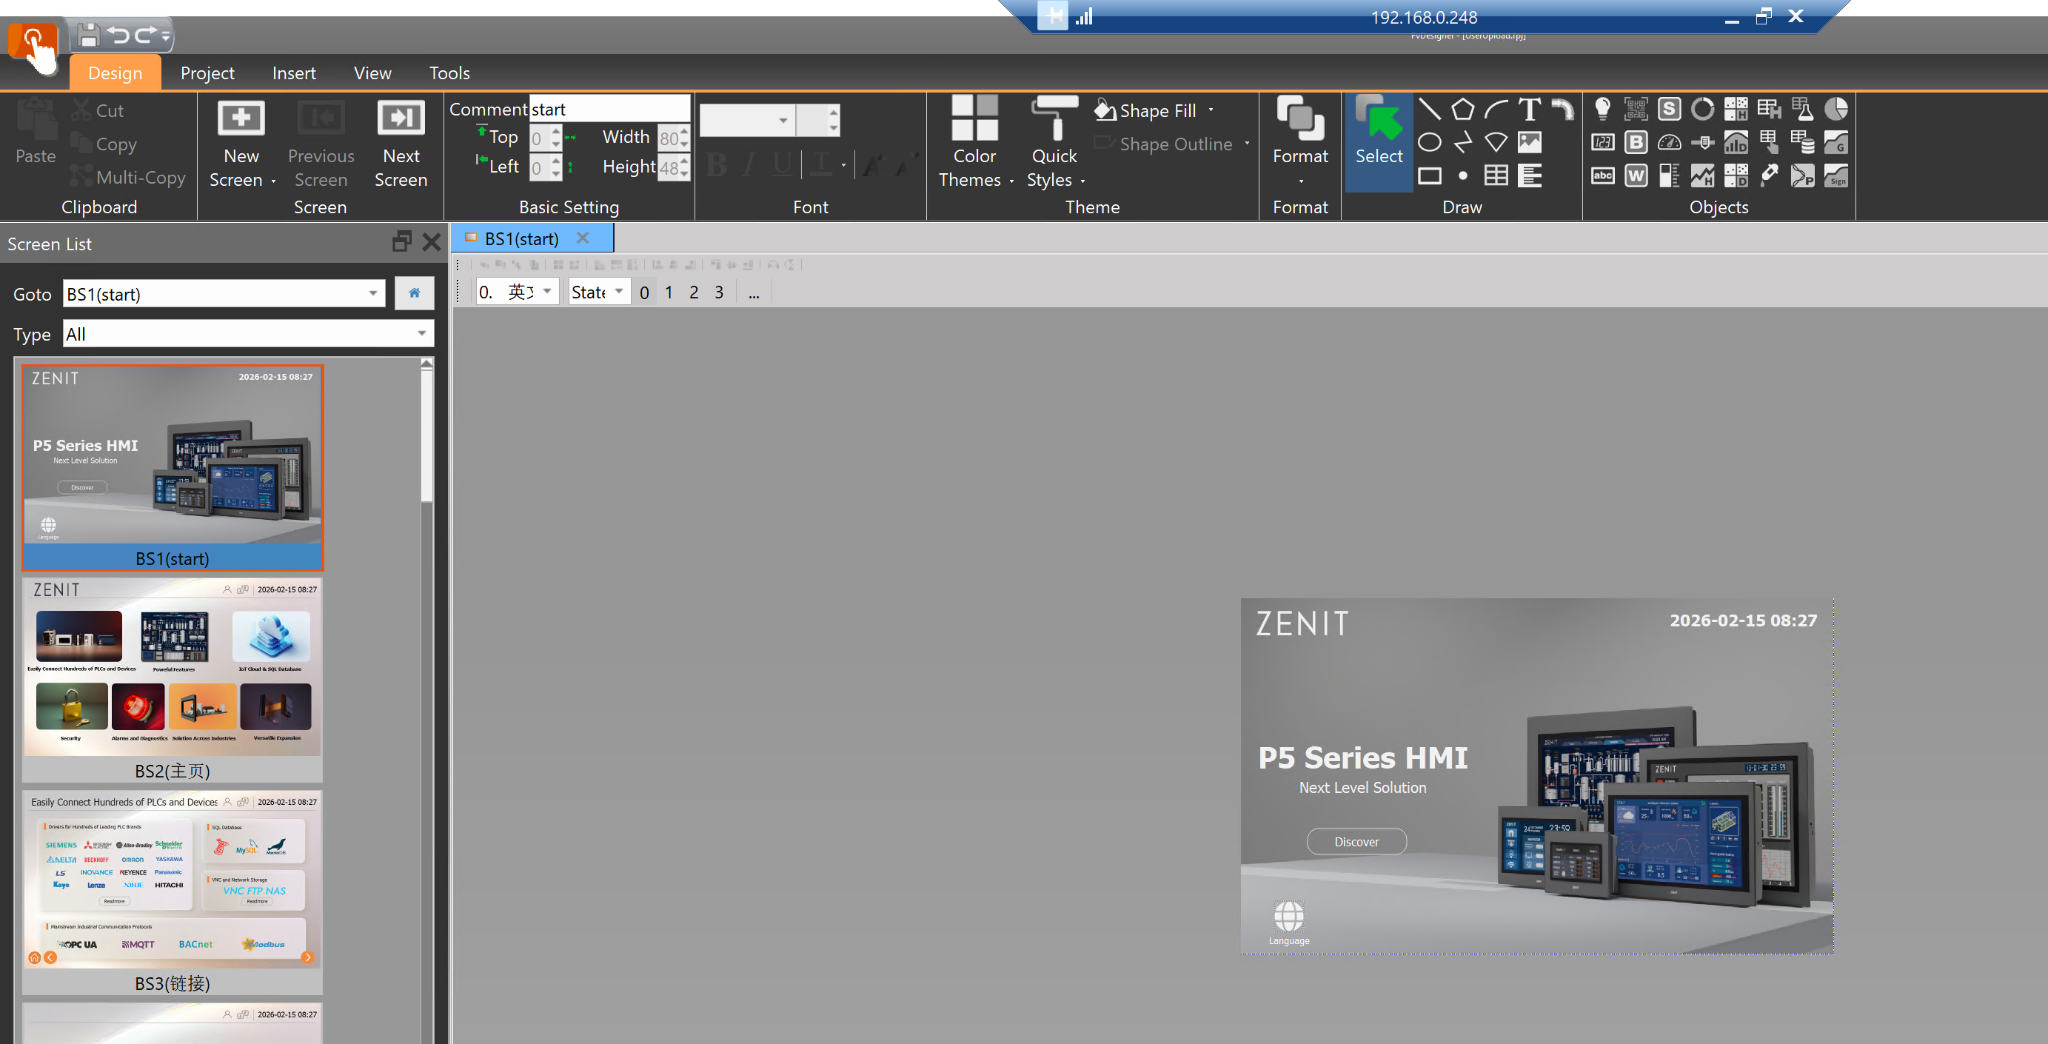The width and height of the screenshot is (2048, 1044).
Task: Pick the Polygon drawing tool
Action: pyautogui.click(x=1462, y=110)
